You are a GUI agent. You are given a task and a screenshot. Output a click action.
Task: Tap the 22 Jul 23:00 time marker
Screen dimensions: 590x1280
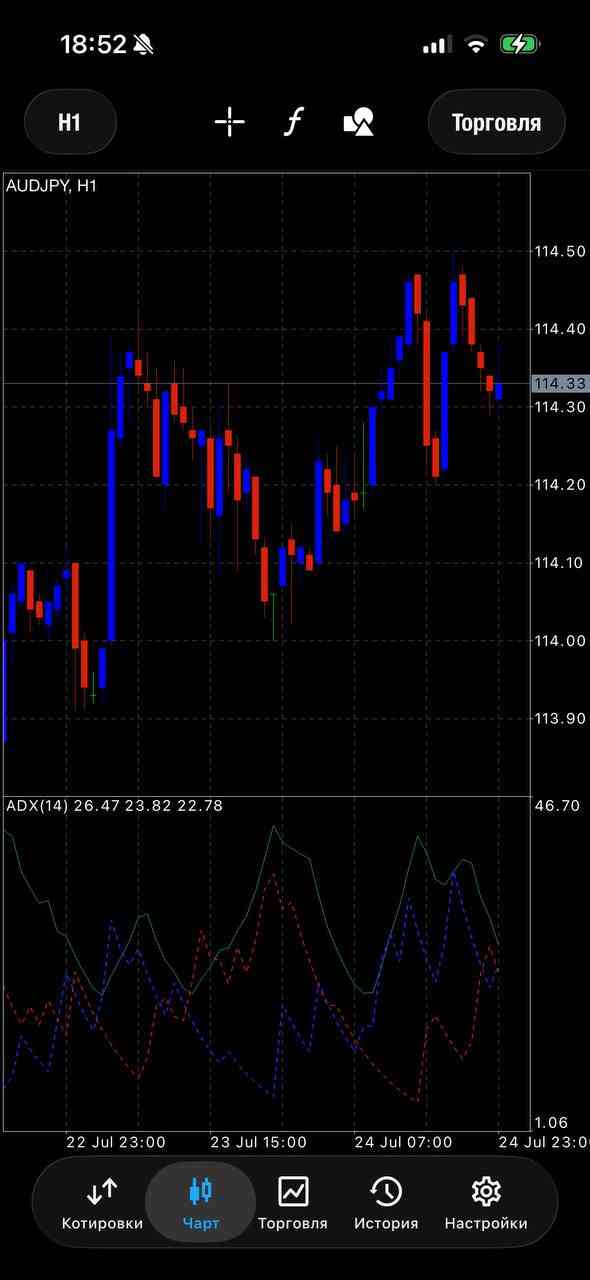tap(116, 1142)
